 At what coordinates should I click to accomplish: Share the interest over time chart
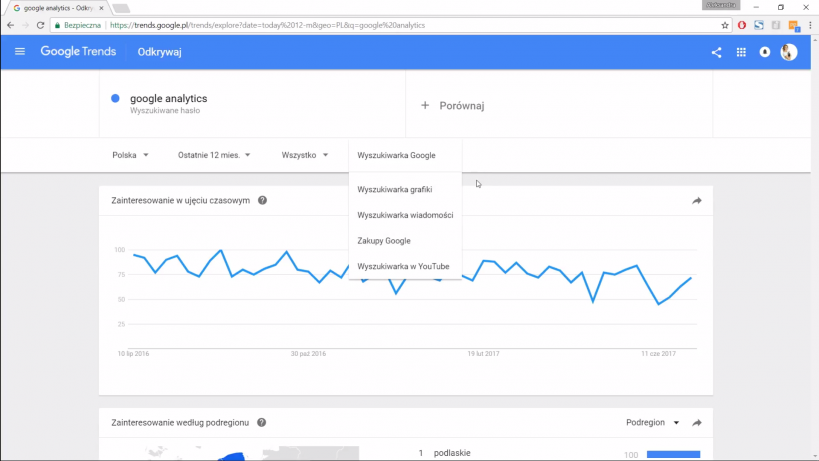point(697,200)
